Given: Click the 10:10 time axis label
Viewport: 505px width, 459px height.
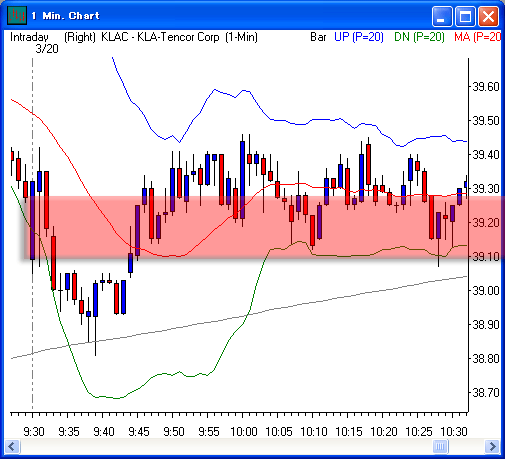Looking at the screenshot, I should coord(314,432).
